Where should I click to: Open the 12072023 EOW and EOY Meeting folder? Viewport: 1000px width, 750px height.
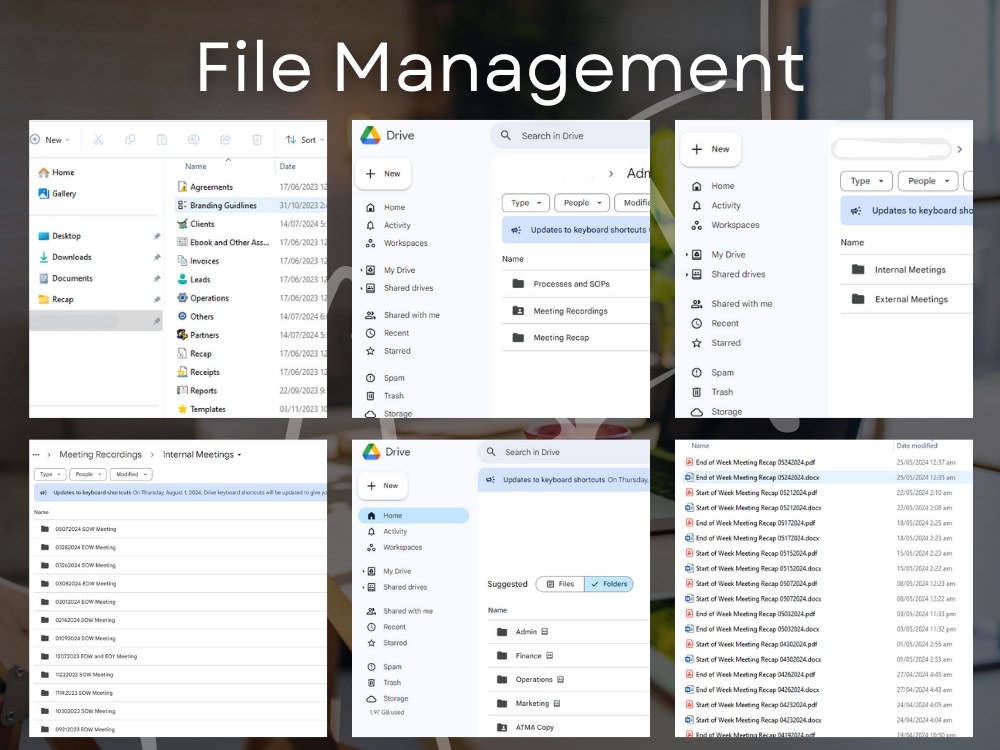click(180, 656)
